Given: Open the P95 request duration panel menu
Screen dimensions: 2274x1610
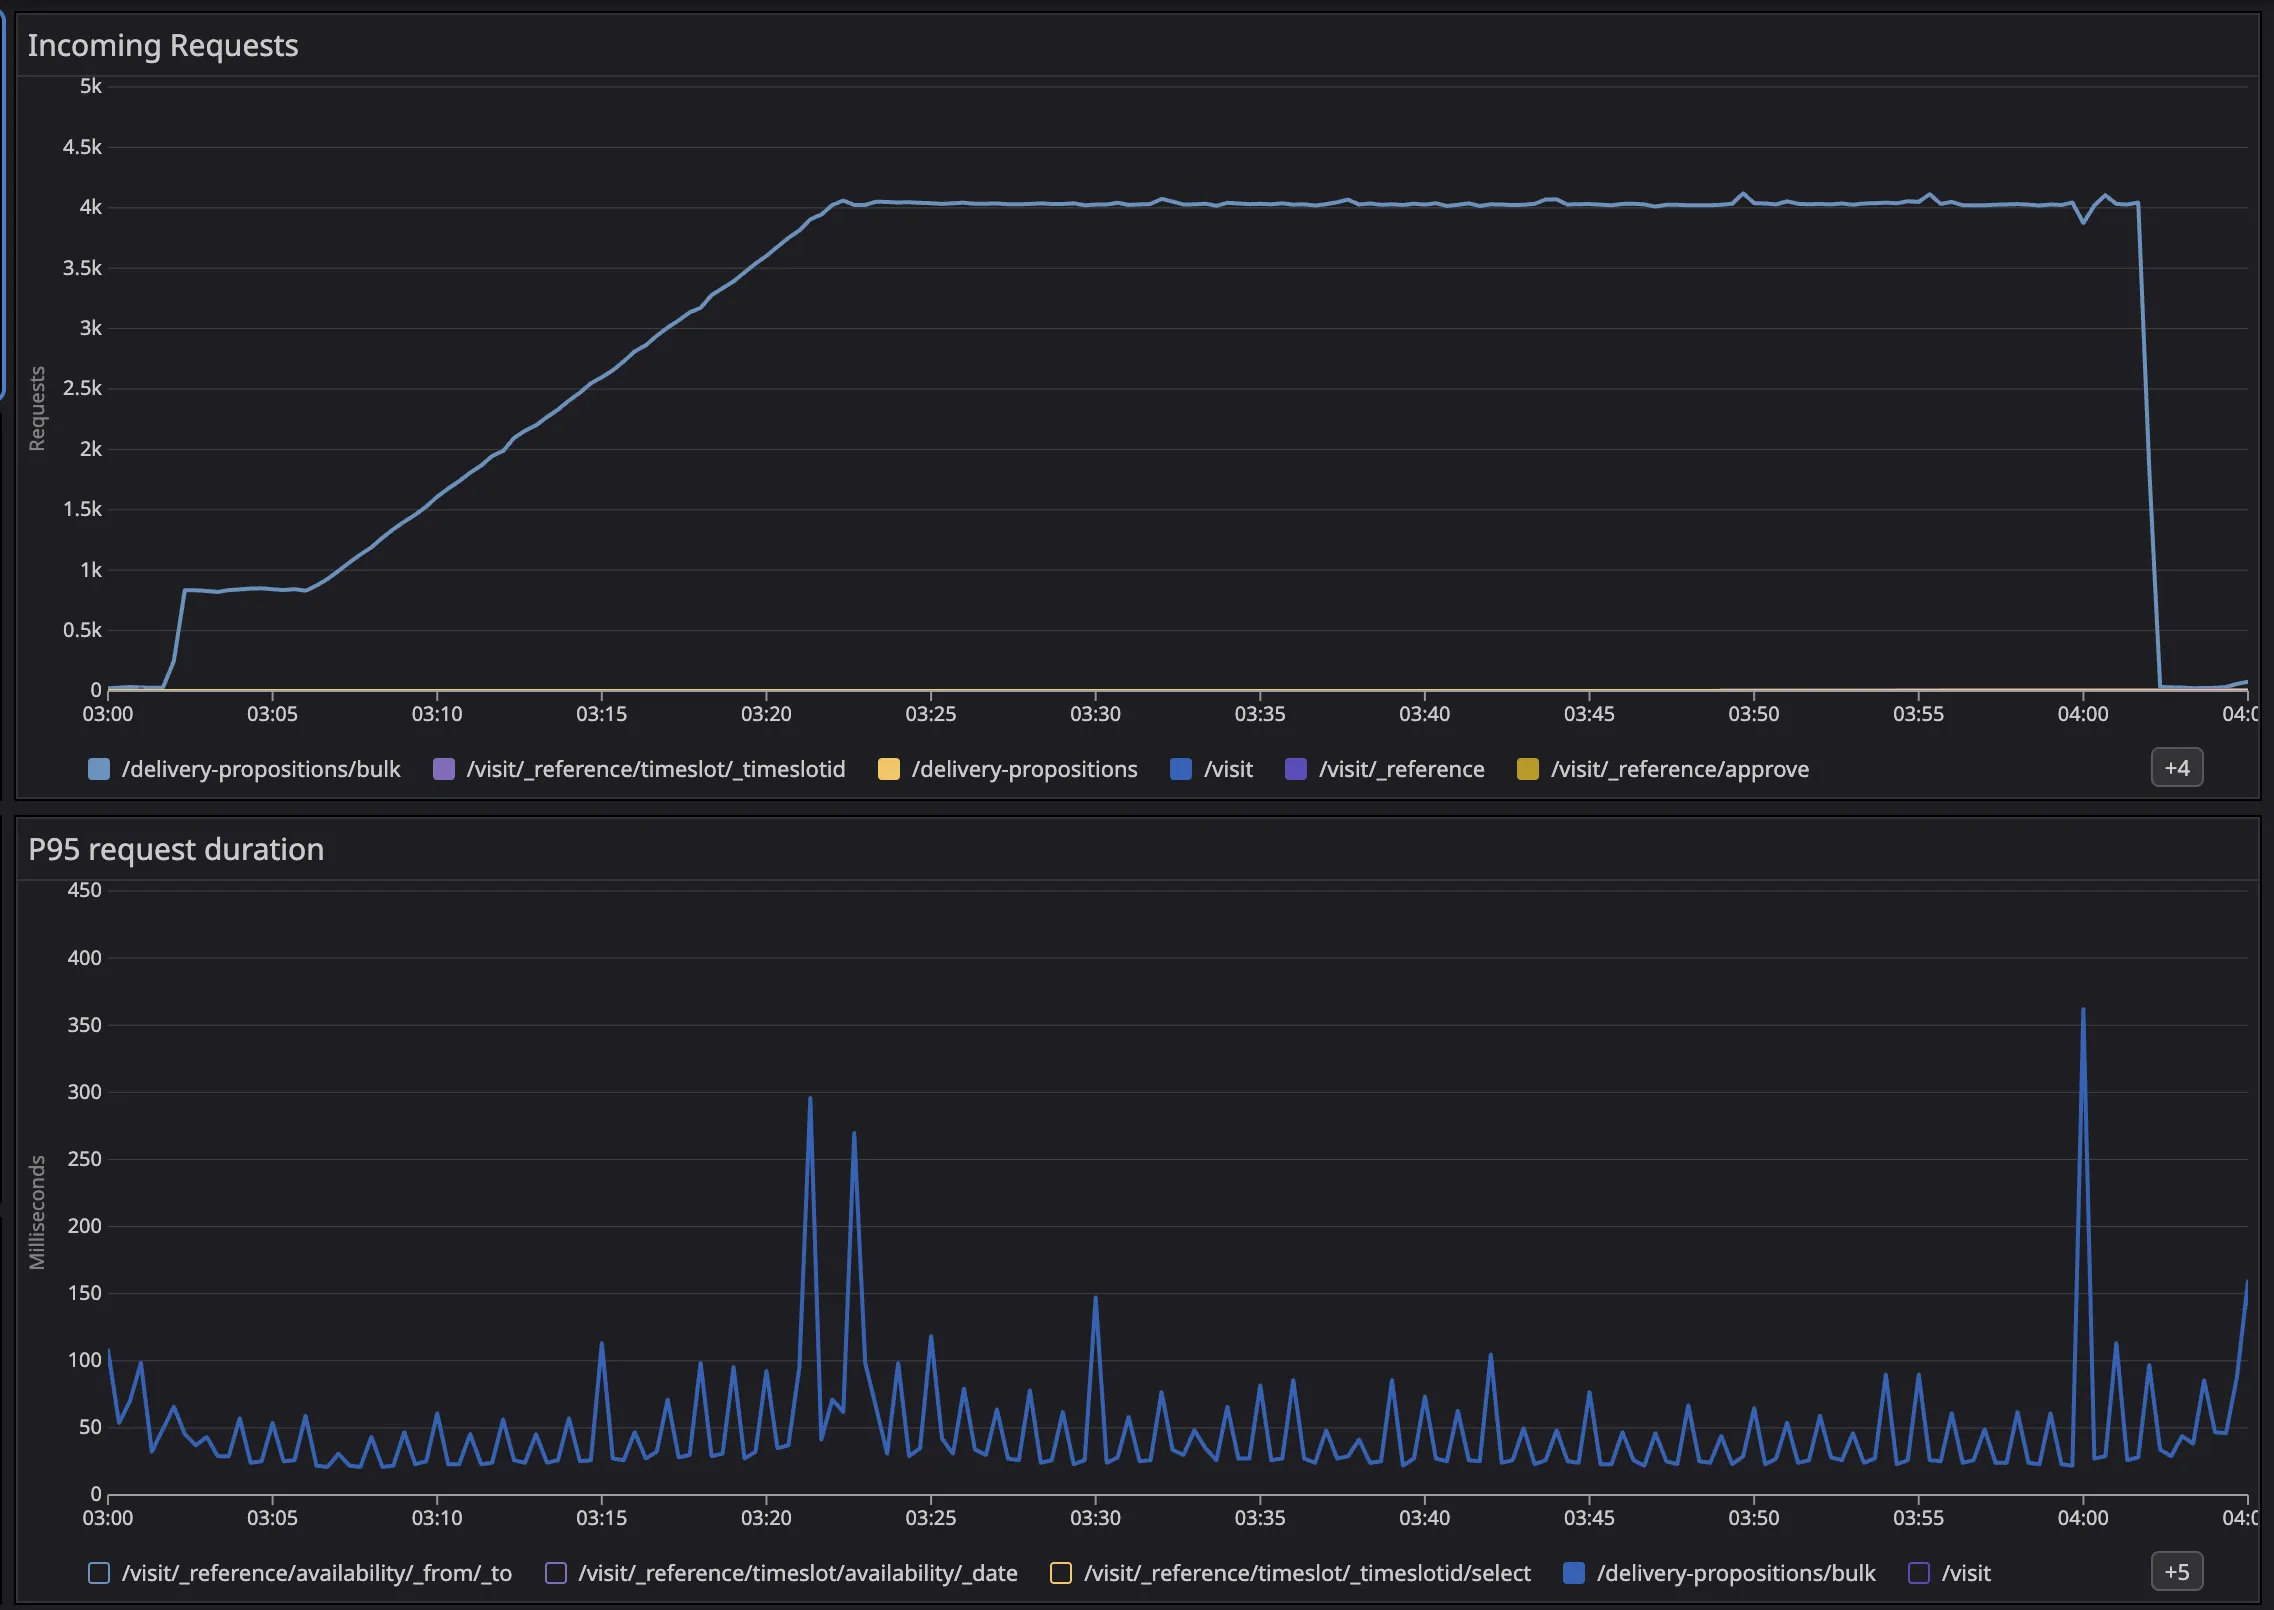Looking at the screenshot, I should click(176, 849).
